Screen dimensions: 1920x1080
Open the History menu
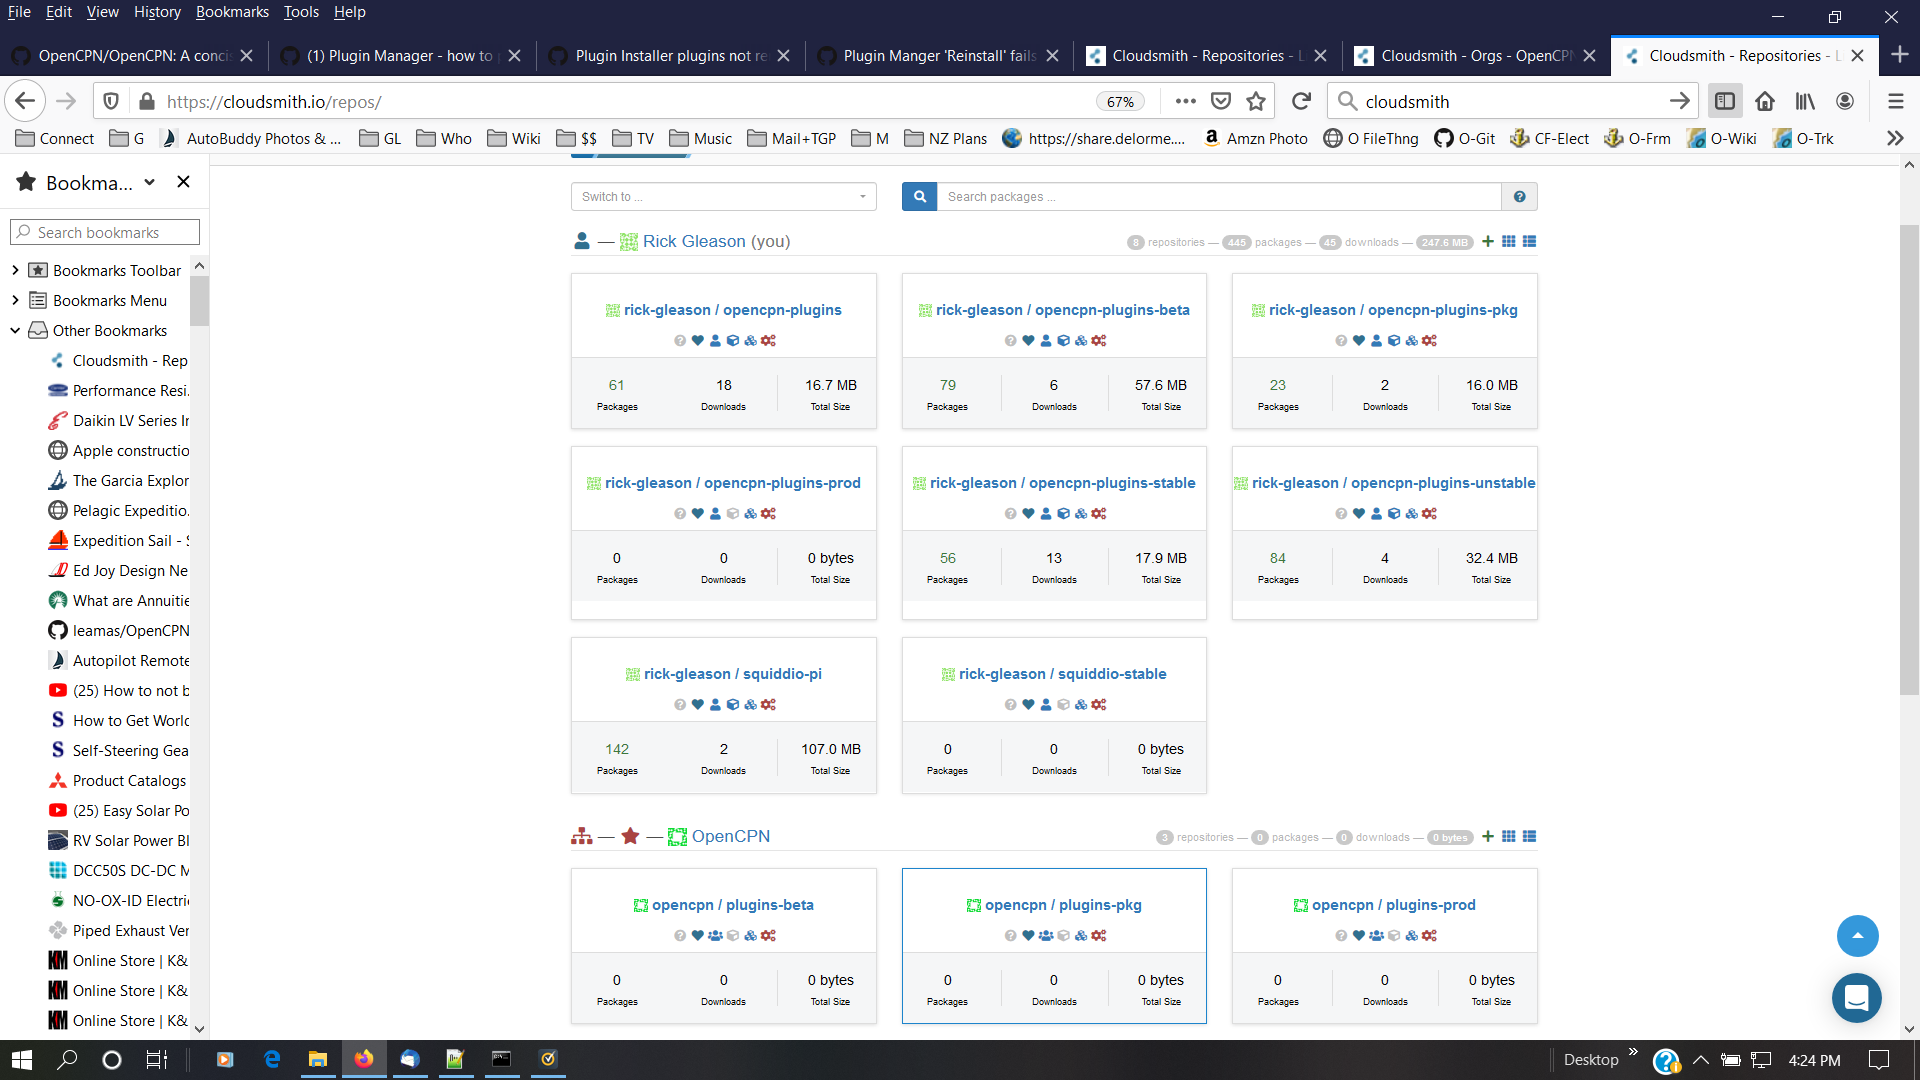click(157, 12)
